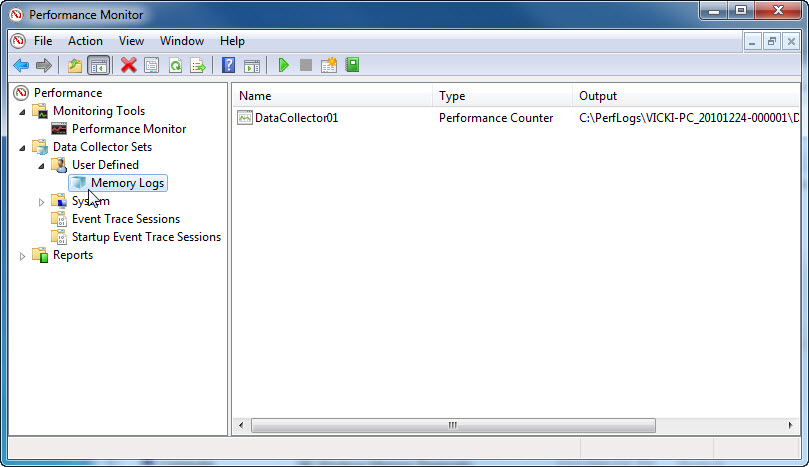Collapse the Monitoring Tools node
809x467 pixels.
point(22,112)
